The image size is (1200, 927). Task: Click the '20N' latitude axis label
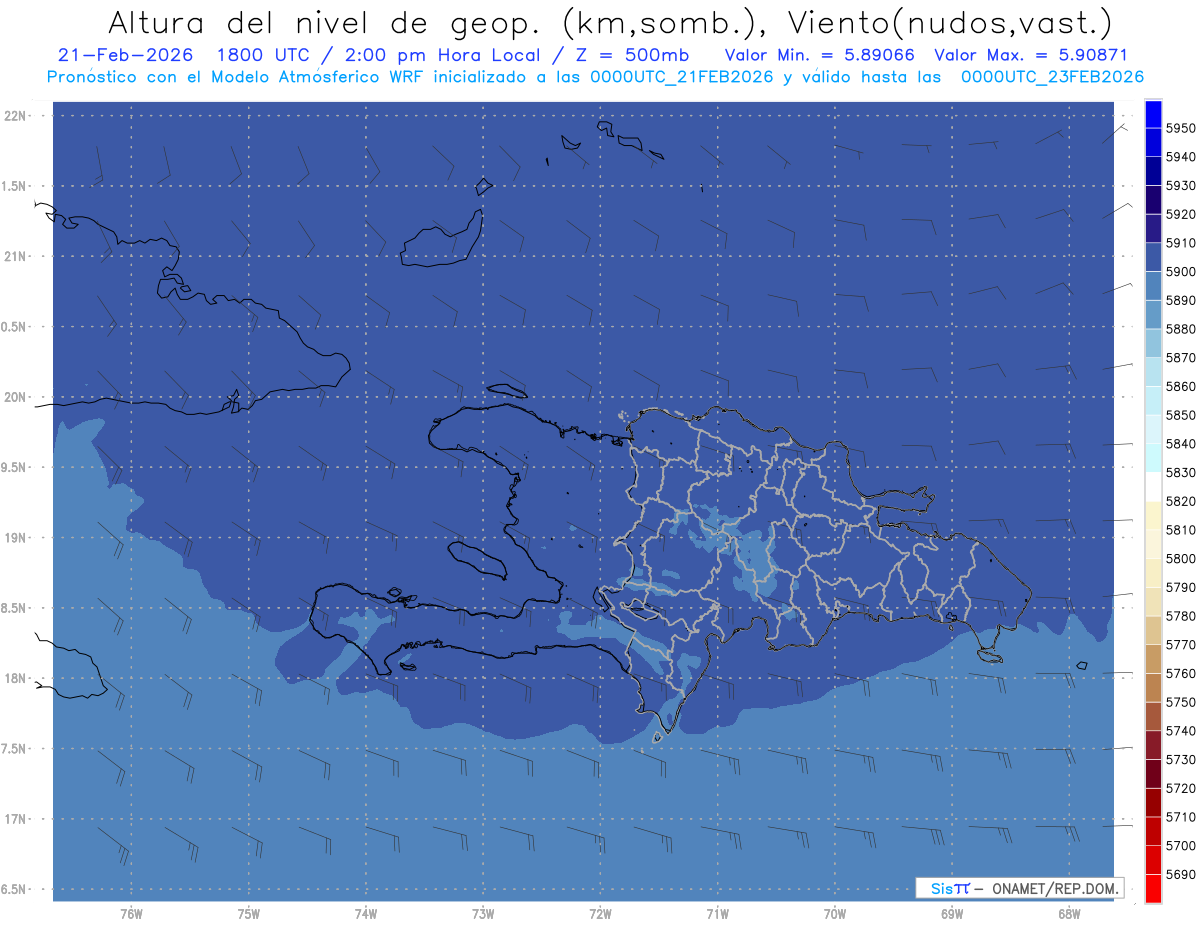[16, 397]
